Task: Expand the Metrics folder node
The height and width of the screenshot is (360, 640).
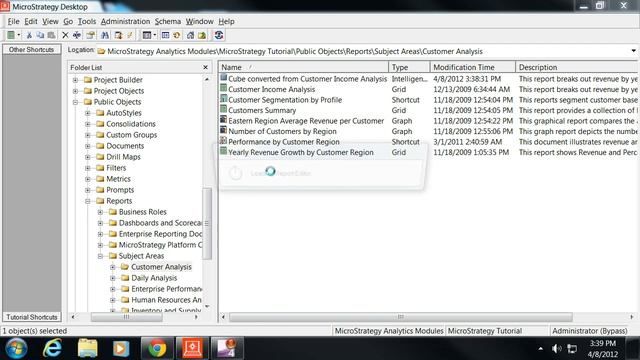Action: tap(88, 179)
